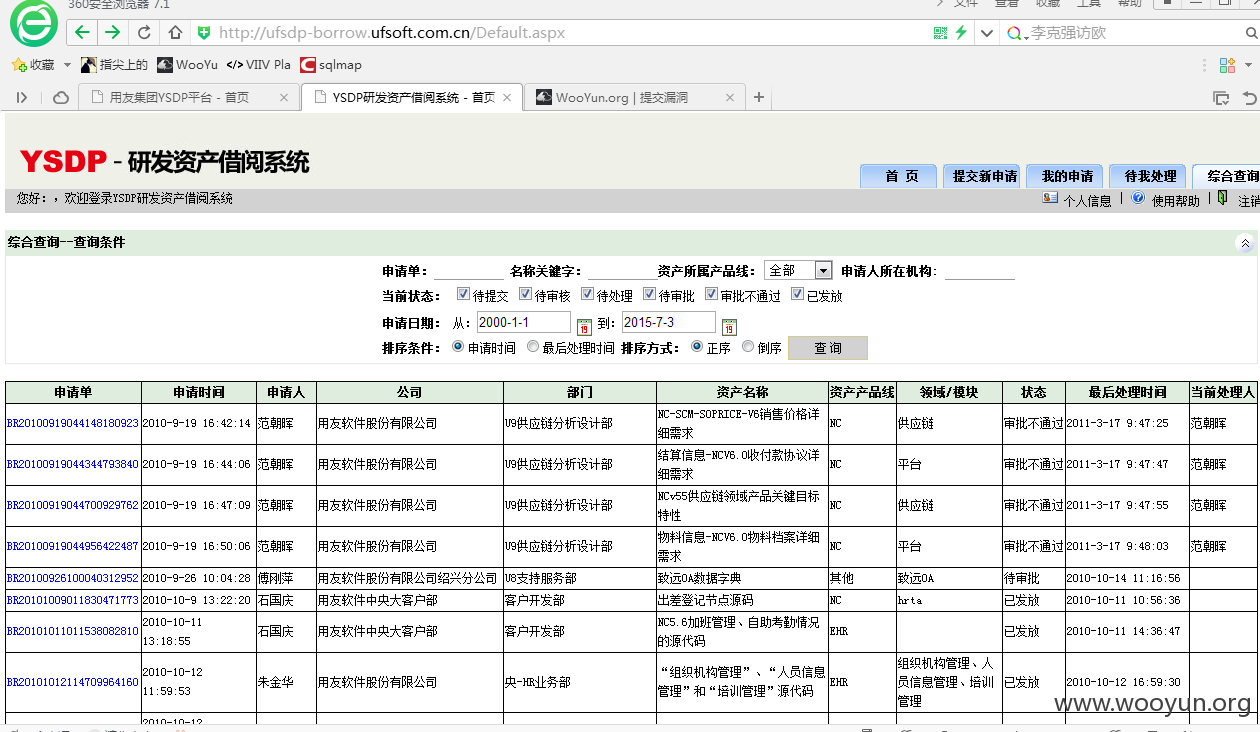Open the address bar history dropdown arrow
Image resolution: width=1260 pixels, height=732 pixels.
click(x=987, y=33)
